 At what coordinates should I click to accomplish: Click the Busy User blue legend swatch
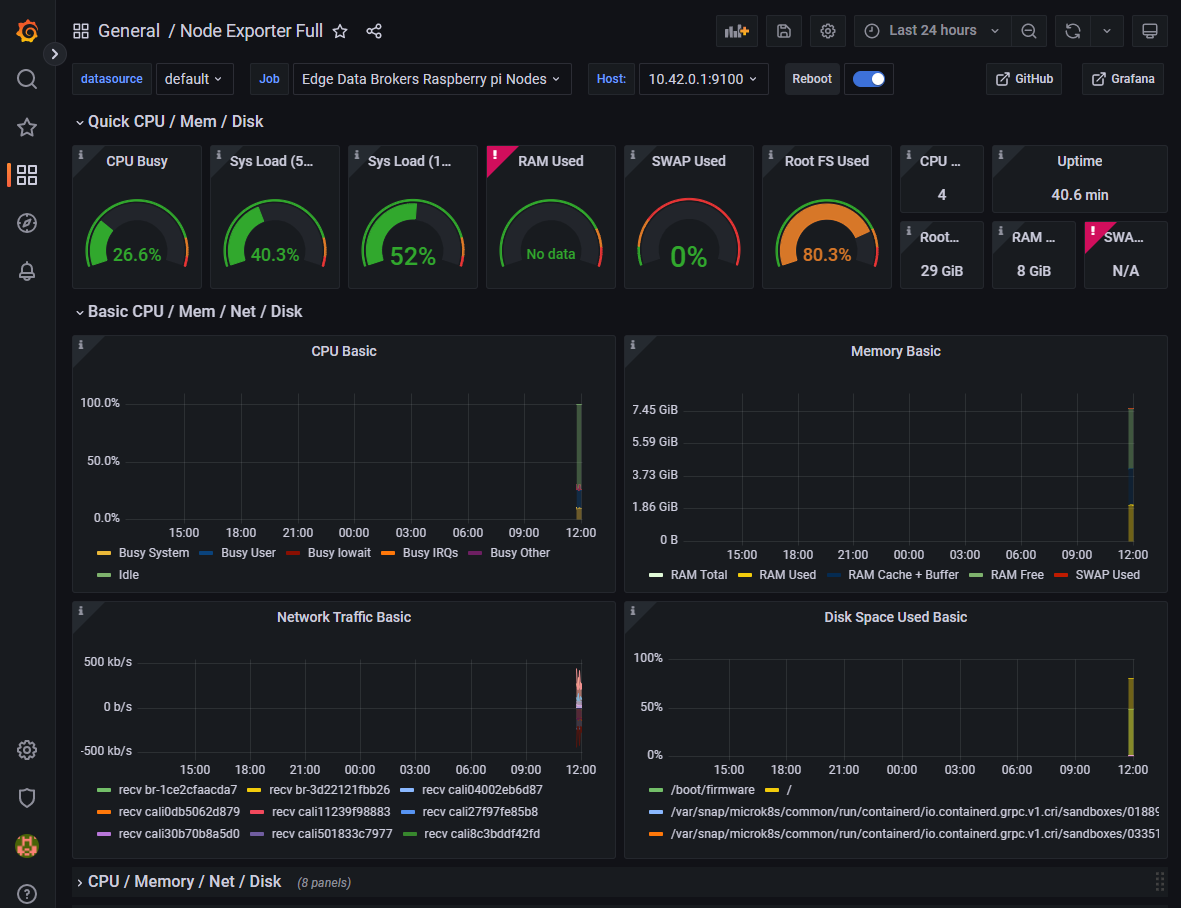[x=206, y=553]
